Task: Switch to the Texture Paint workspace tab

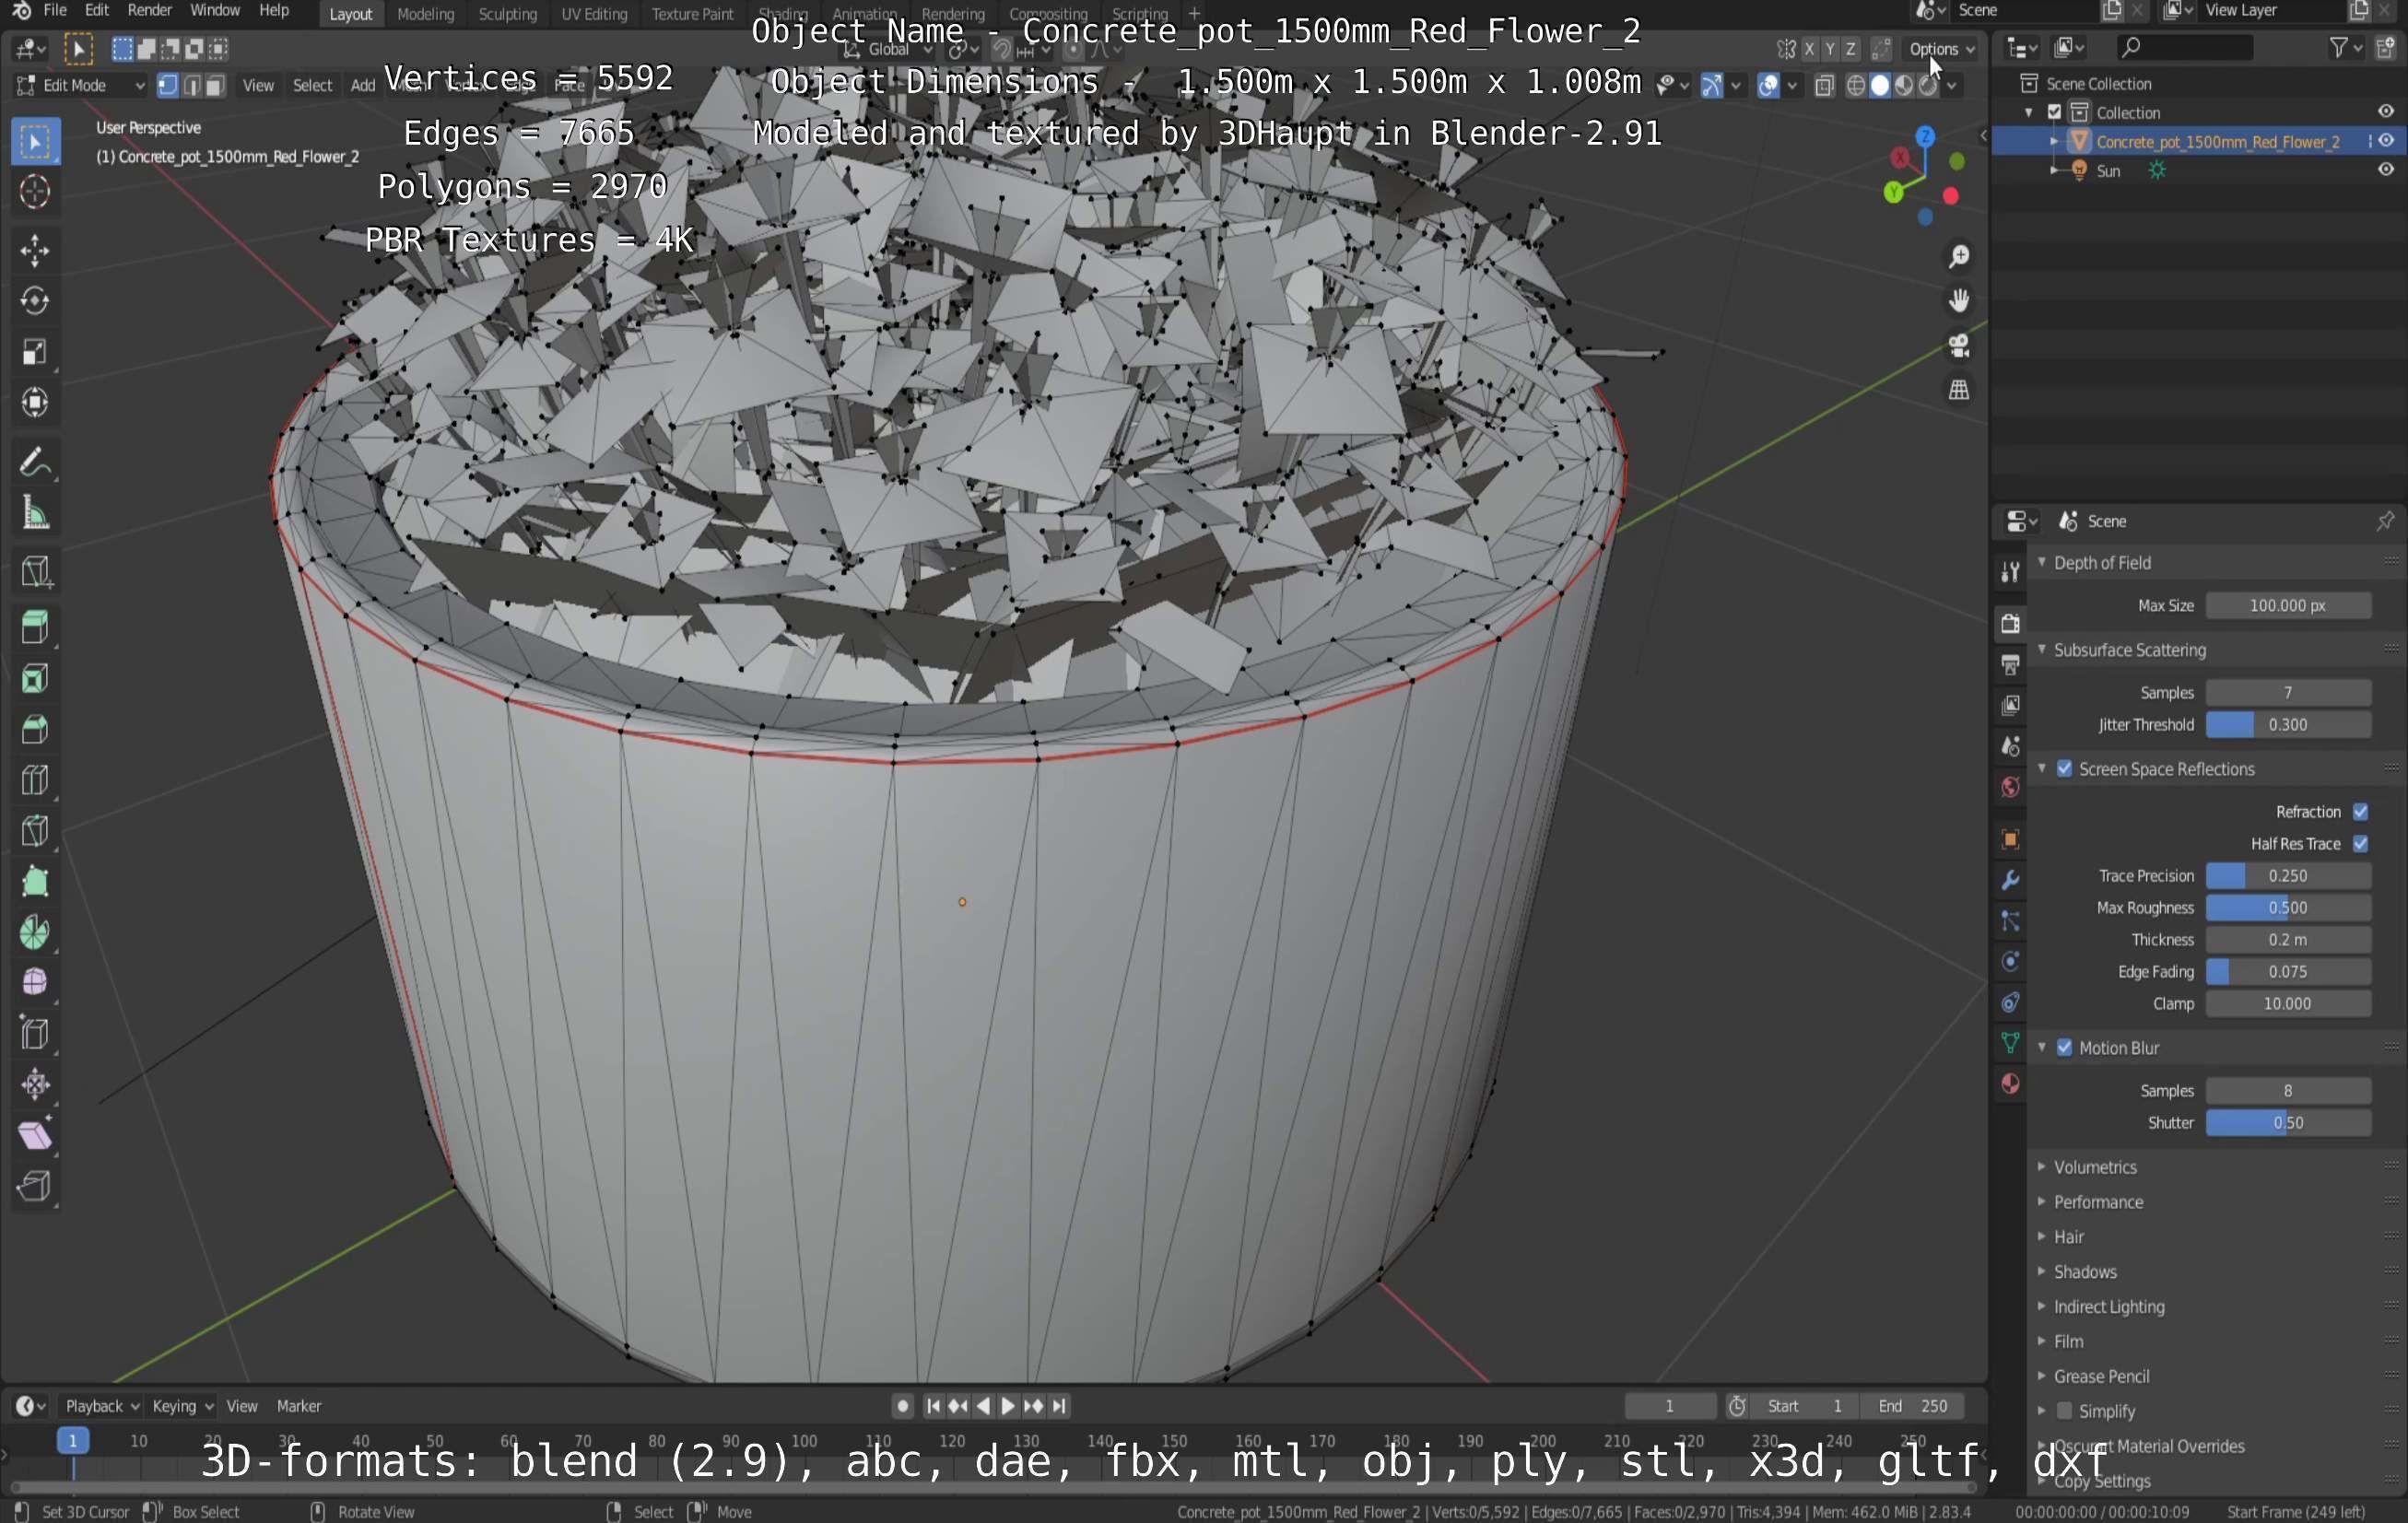Action: (692, 14)
